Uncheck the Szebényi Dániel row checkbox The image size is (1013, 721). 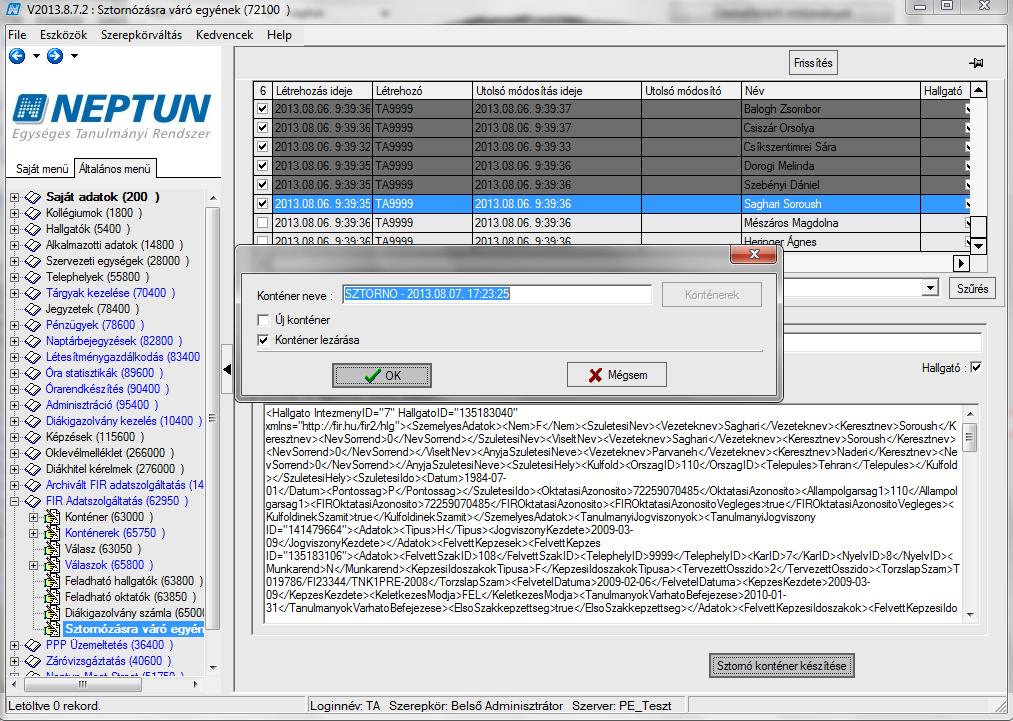[x=262, y=184]
